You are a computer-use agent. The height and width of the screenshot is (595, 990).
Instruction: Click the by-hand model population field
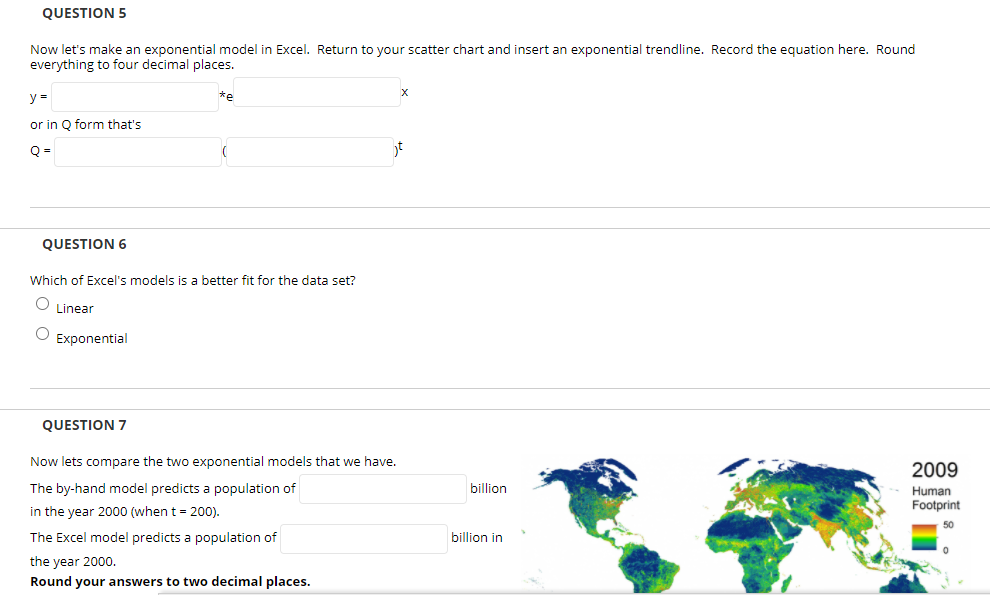pyautogui.click(x=382, y=489)
